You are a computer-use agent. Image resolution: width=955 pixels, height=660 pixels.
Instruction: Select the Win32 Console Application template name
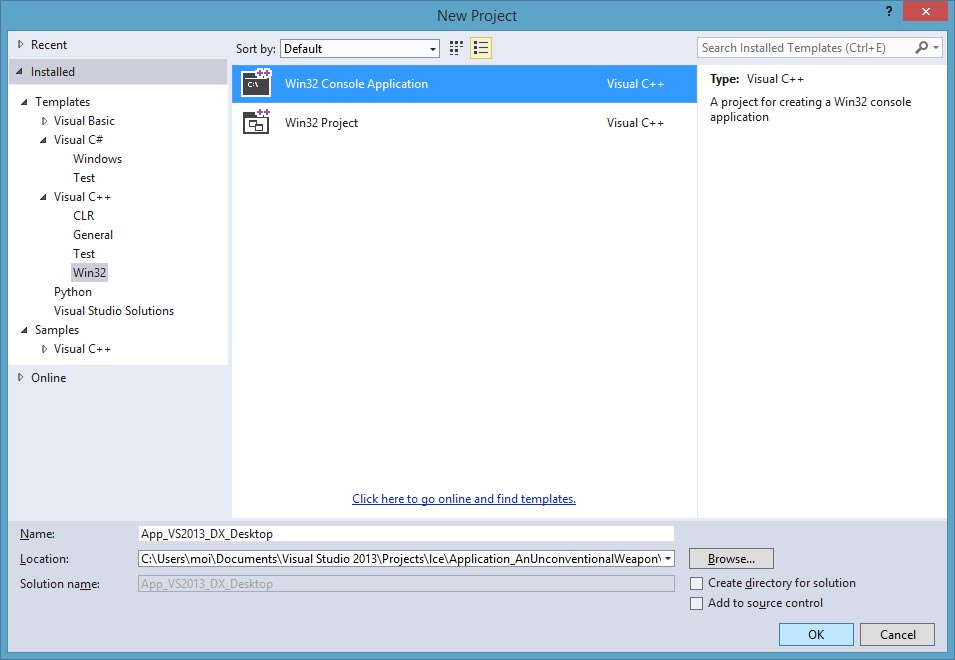coord(356,83)
